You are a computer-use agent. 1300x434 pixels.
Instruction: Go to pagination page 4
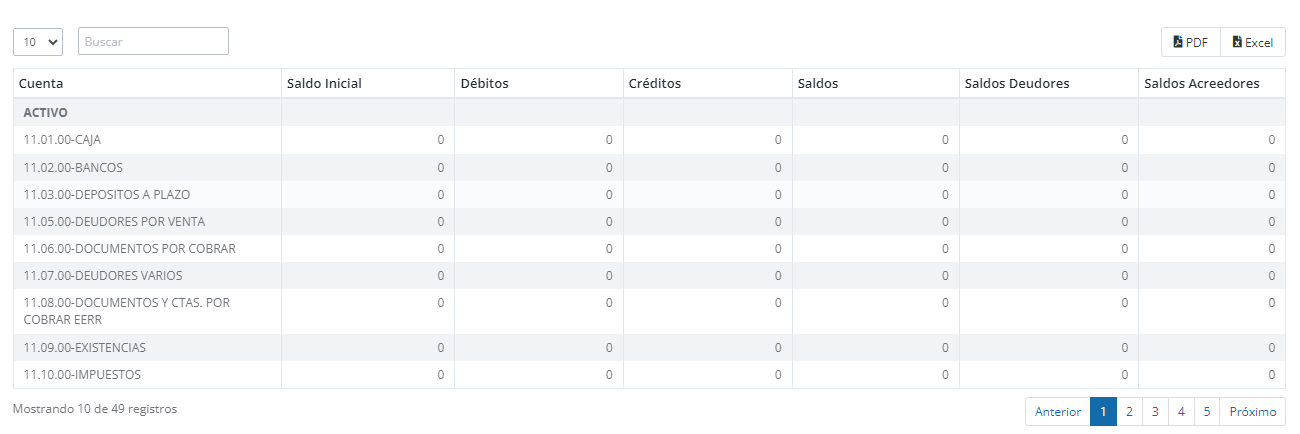click(1181, 412)
